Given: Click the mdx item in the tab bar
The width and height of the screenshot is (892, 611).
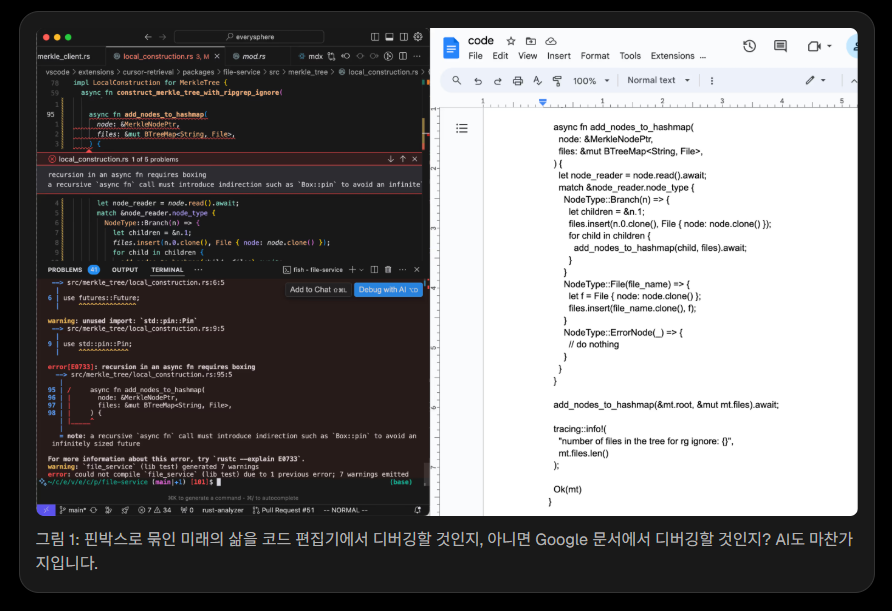Looking at the screenshot, I should click(311, 56).
